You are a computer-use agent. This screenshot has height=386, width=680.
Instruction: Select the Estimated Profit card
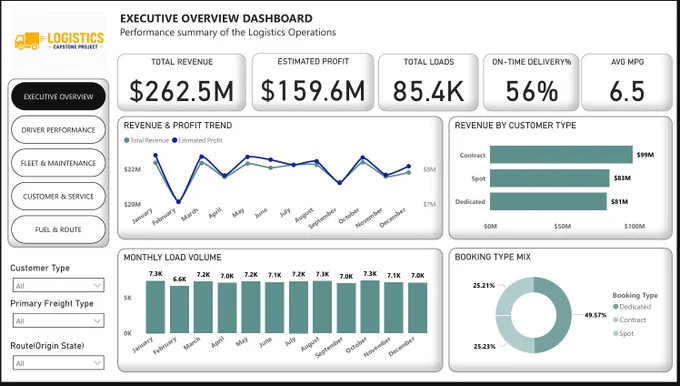pyautogui.click(x=313, y=82)
